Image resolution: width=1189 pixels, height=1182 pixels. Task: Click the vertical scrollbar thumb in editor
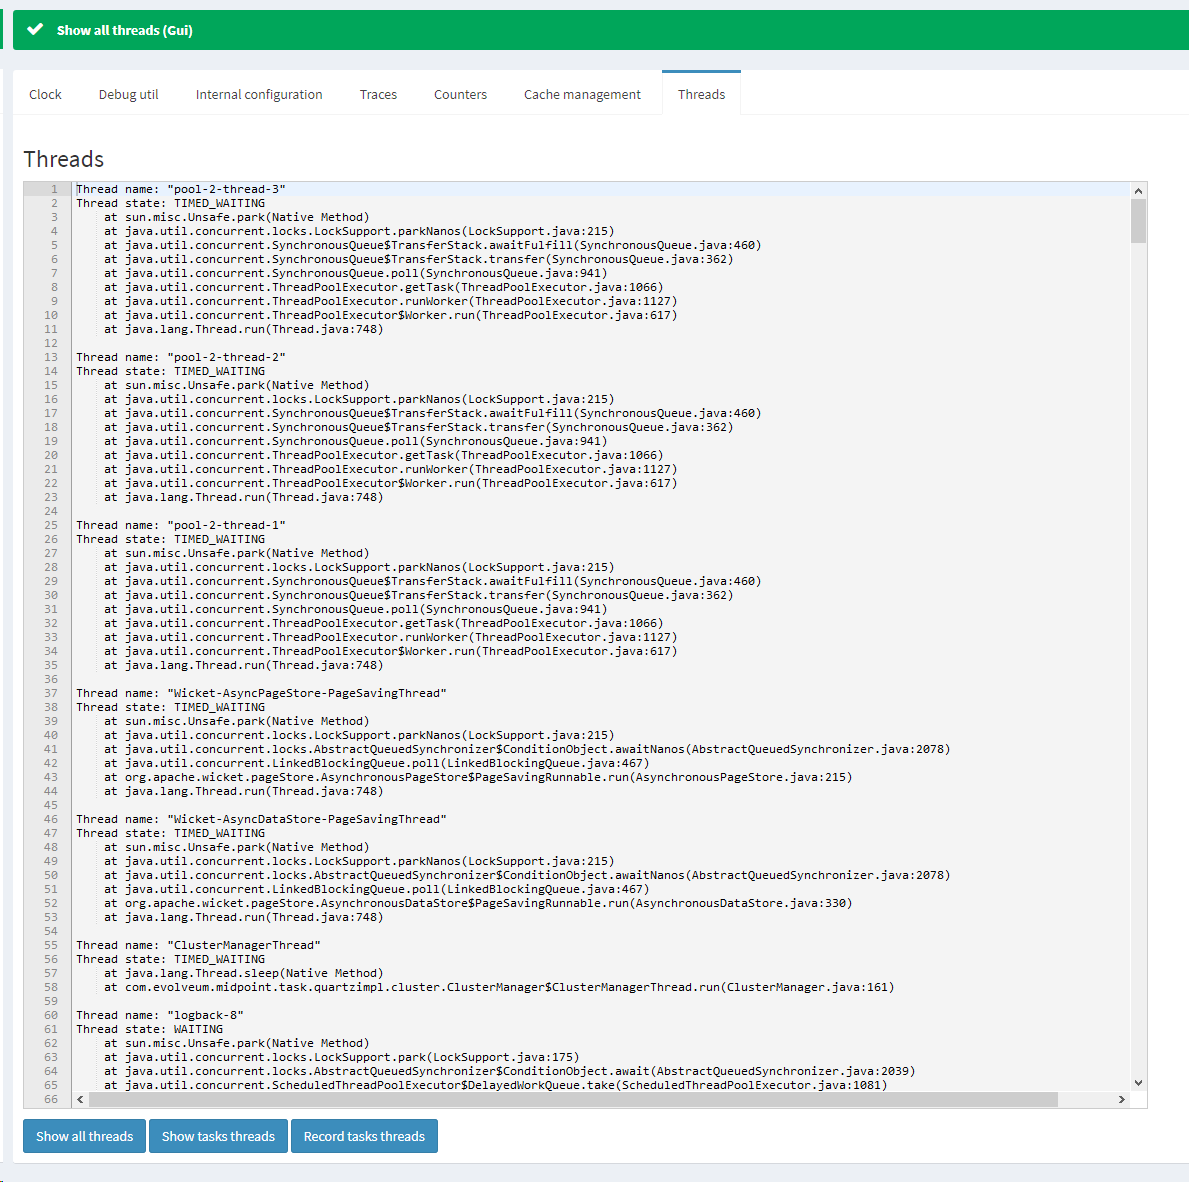1138,221
